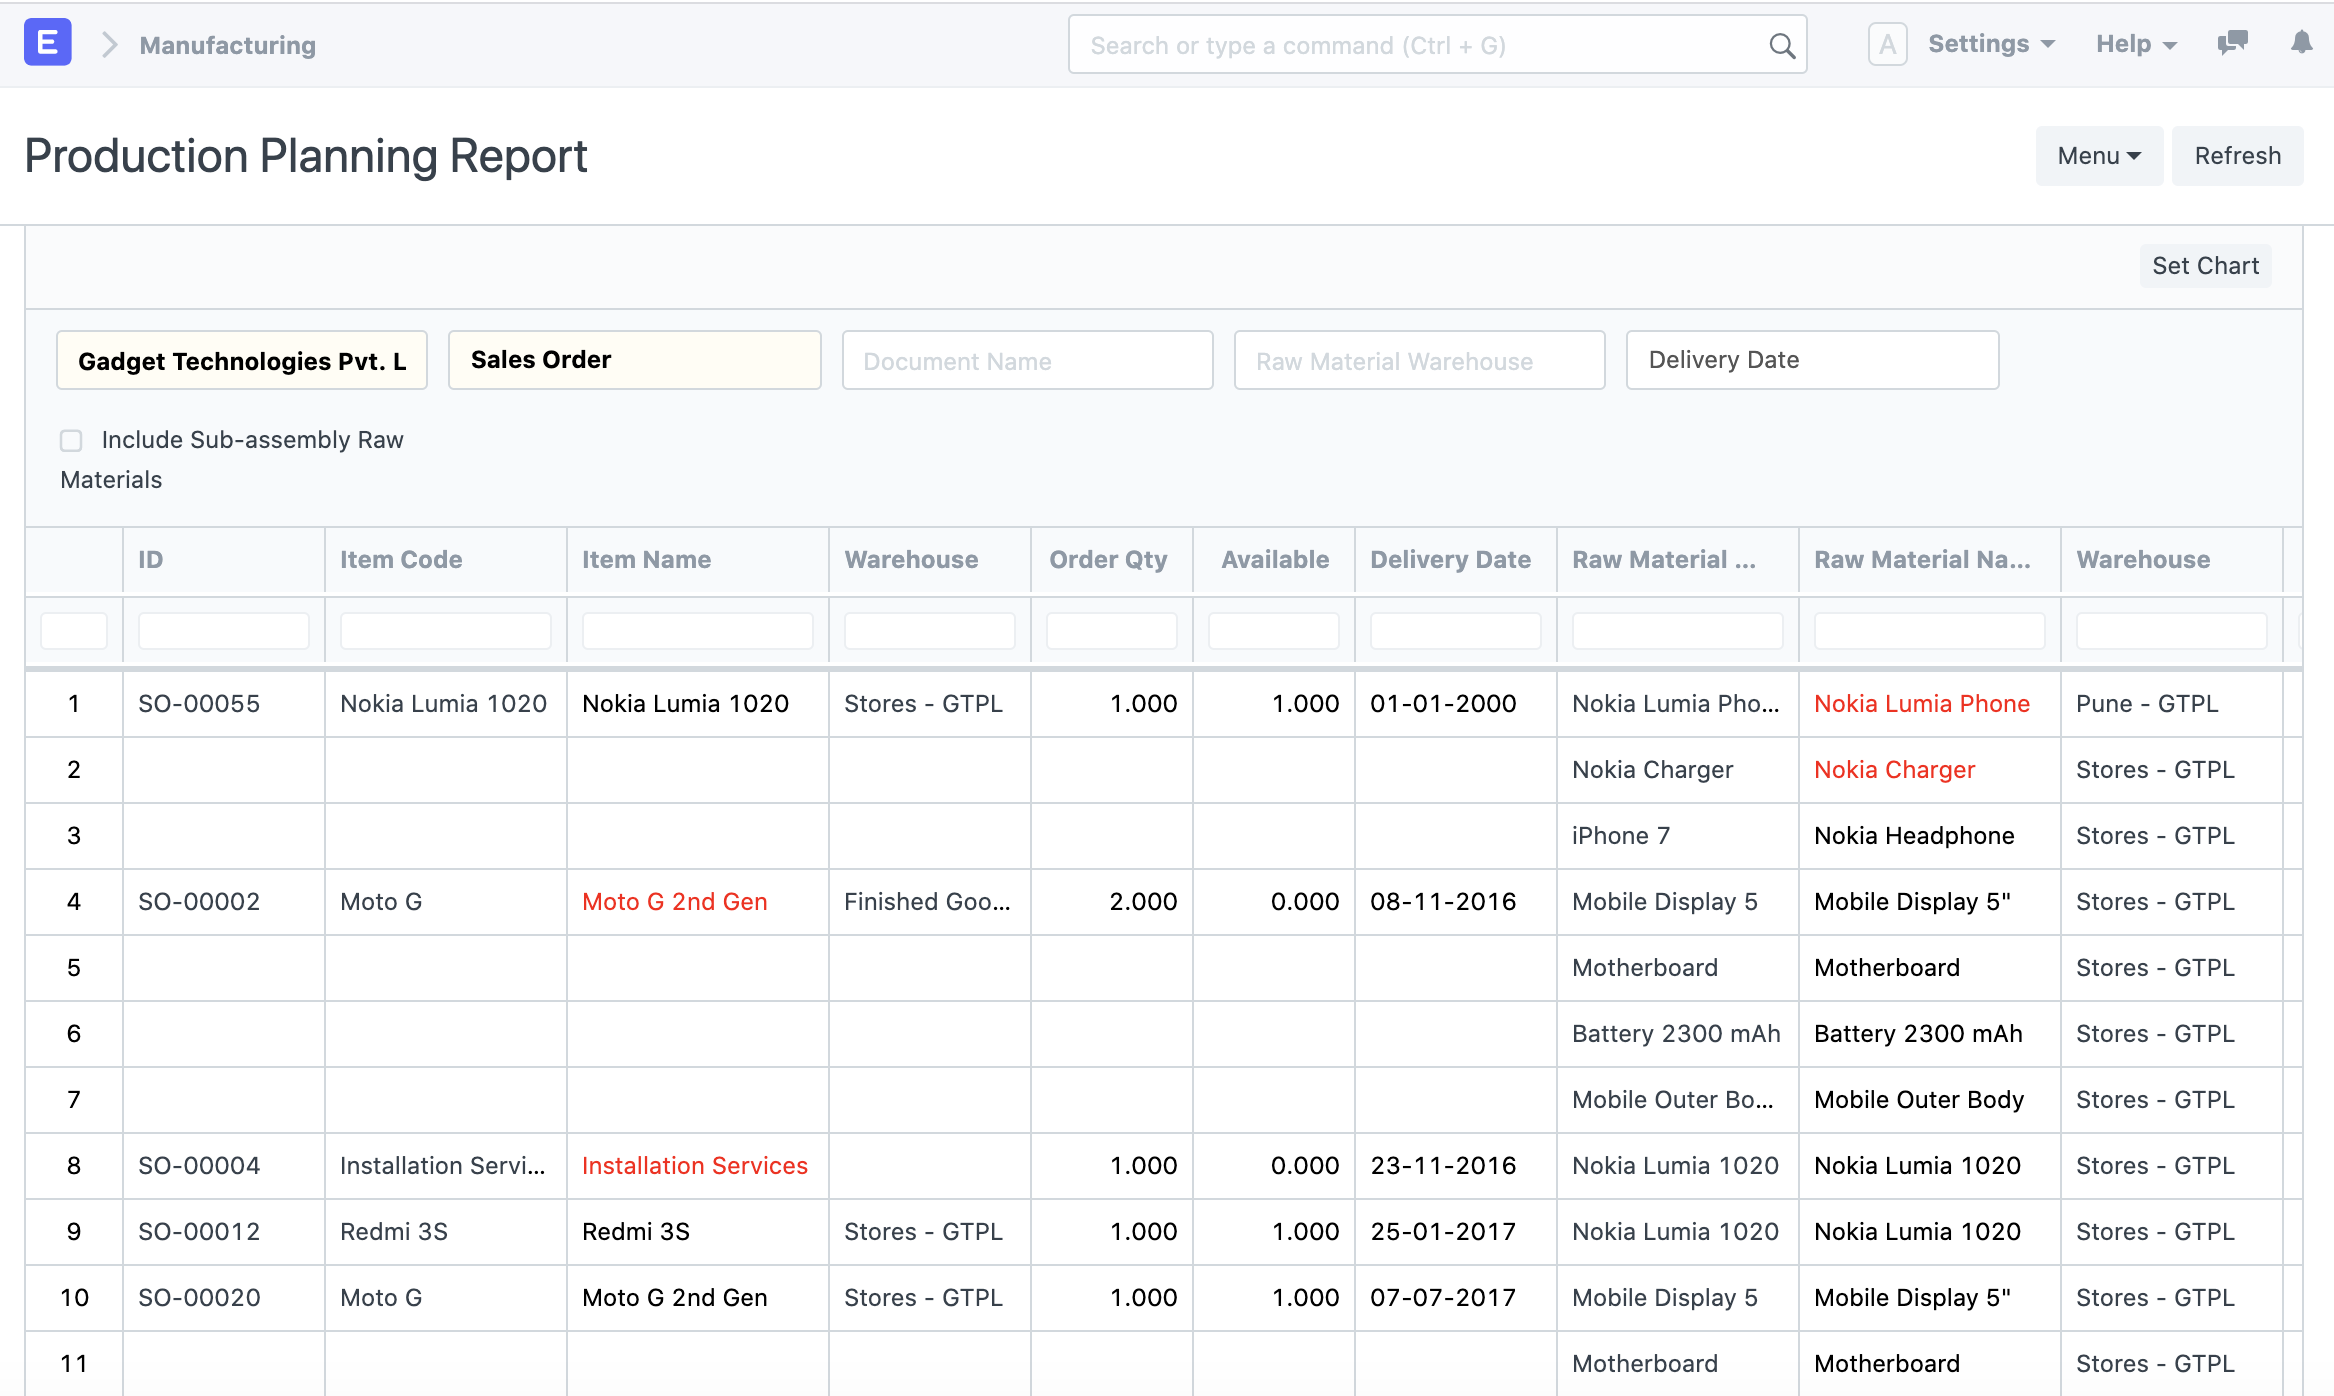Sort by the Delivery Date column header
The width and height of the screenshot is (2334, 1396).
[x=1450, y=560]
